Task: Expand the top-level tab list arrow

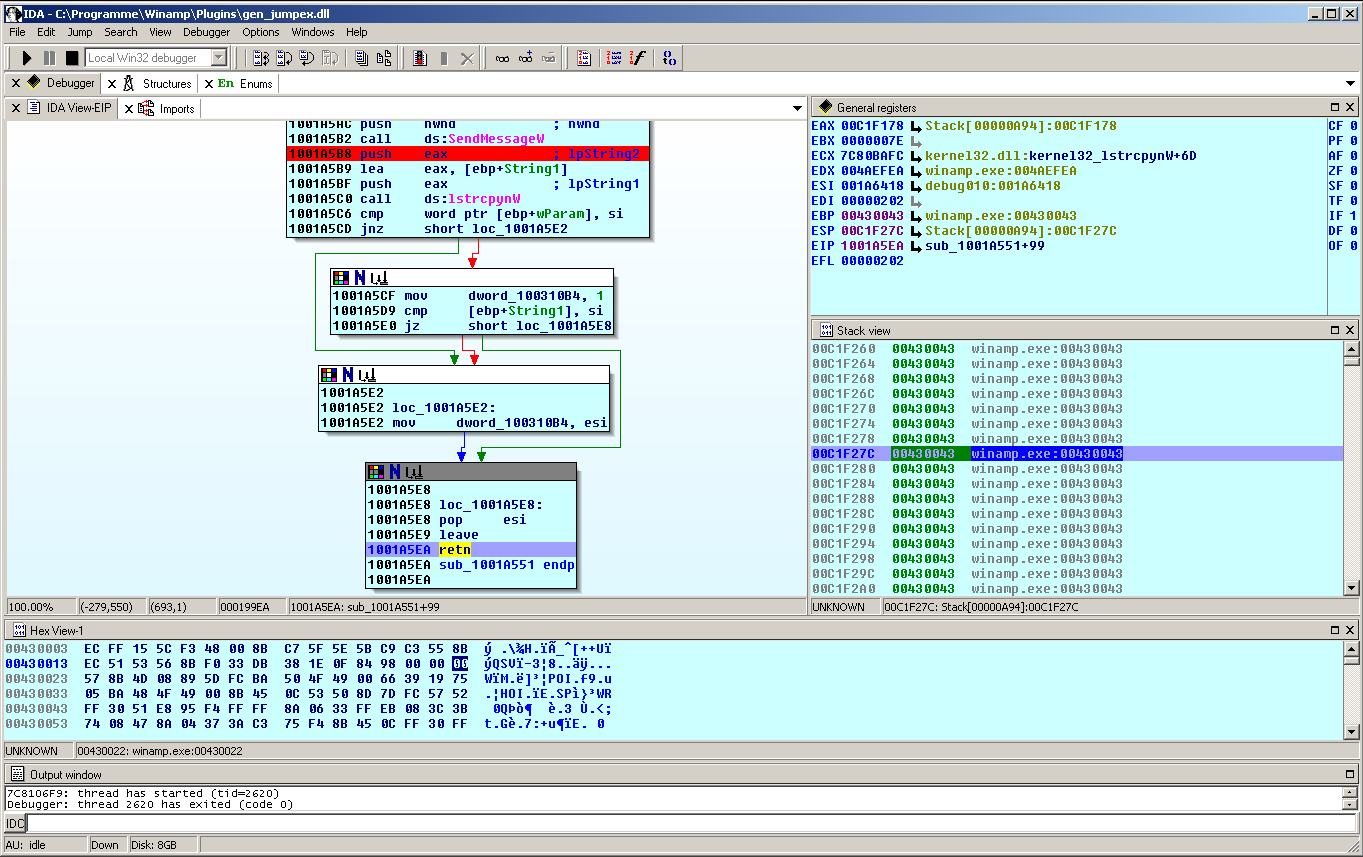Action: tap(1350, 83)
